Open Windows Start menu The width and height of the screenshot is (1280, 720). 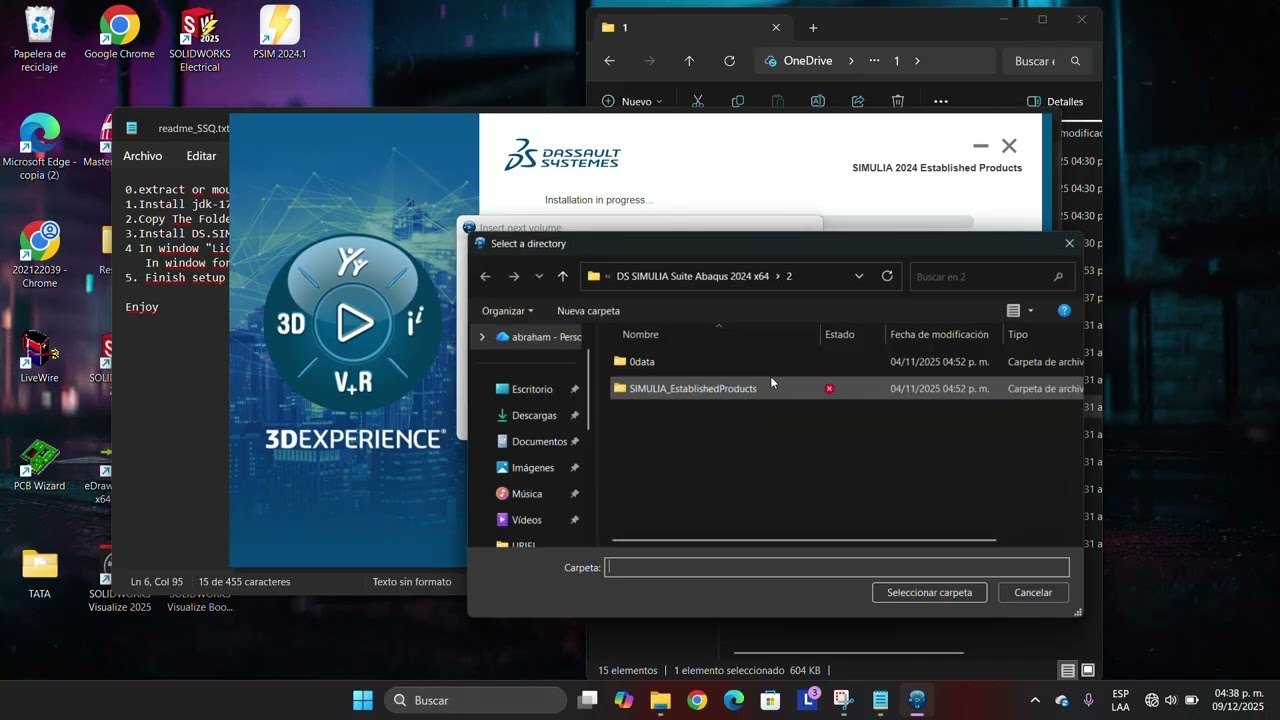point(363,700)
